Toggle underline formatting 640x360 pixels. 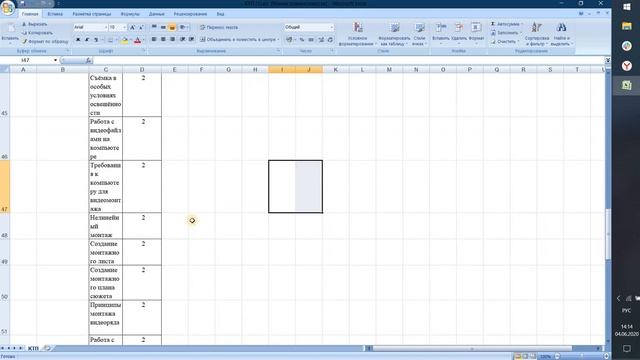[x=96, y=40]
